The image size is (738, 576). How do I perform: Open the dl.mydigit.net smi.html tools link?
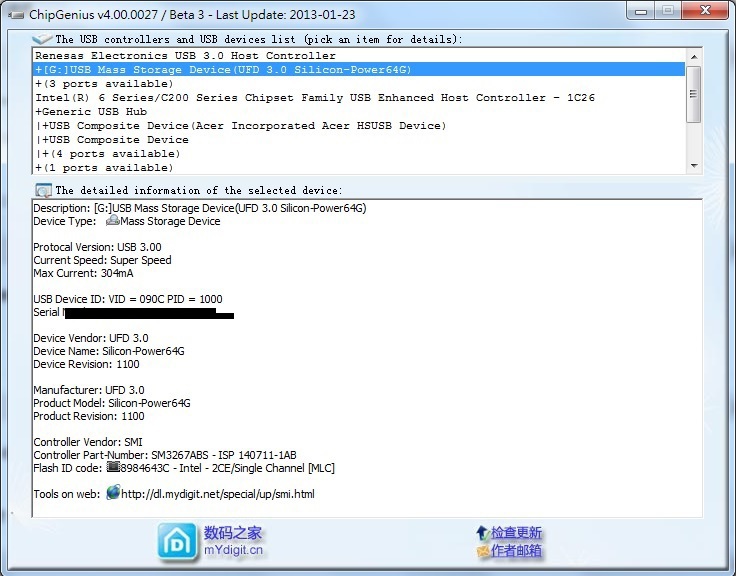pyautogui.click(x=218, y=494)
